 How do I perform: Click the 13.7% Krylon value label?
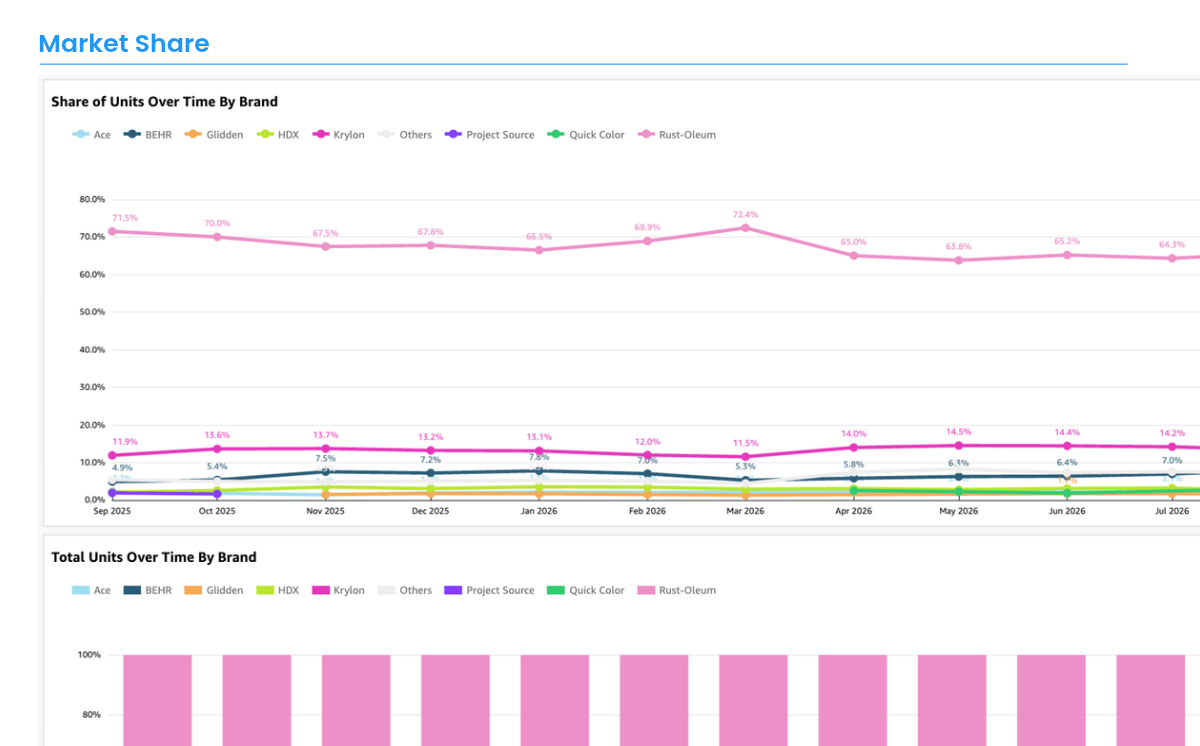point(325,435)
